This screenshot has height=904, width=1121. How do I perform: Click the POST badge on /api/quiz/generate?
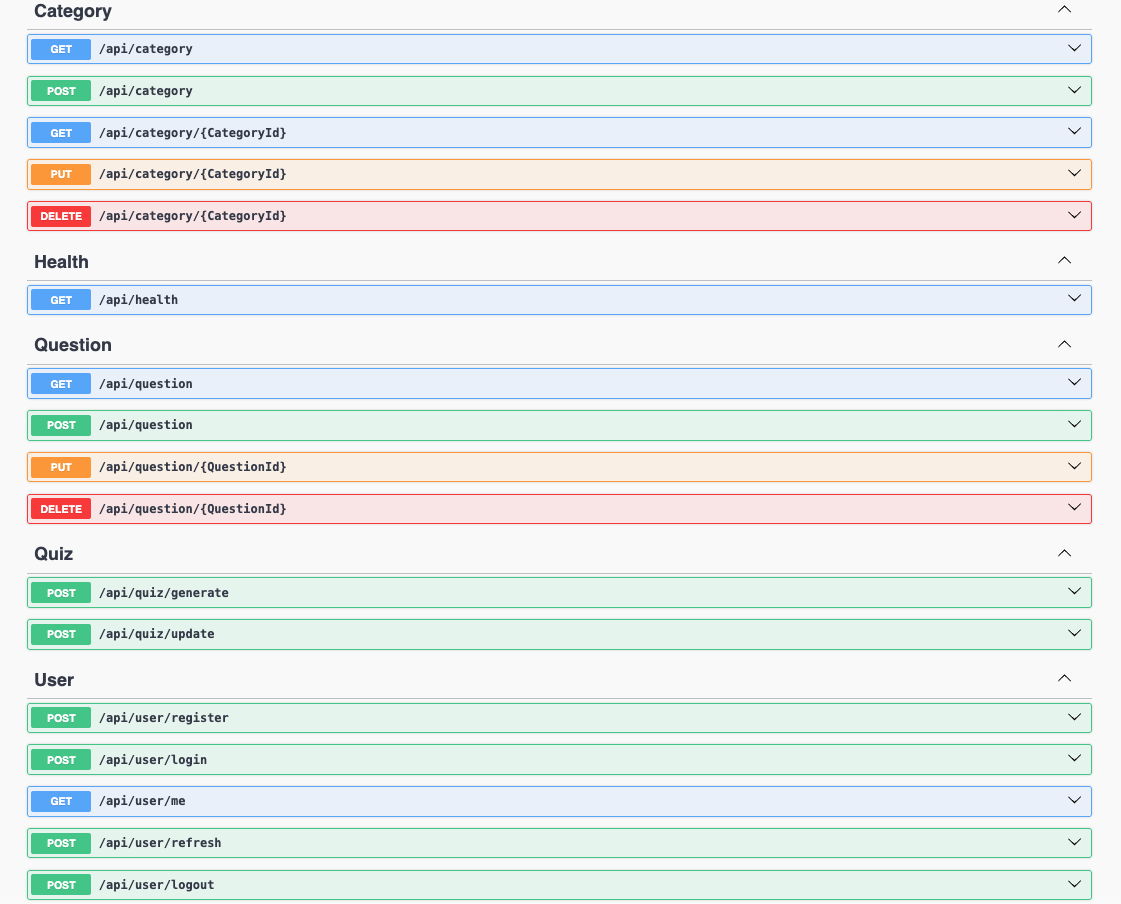(x=60, y=591)
